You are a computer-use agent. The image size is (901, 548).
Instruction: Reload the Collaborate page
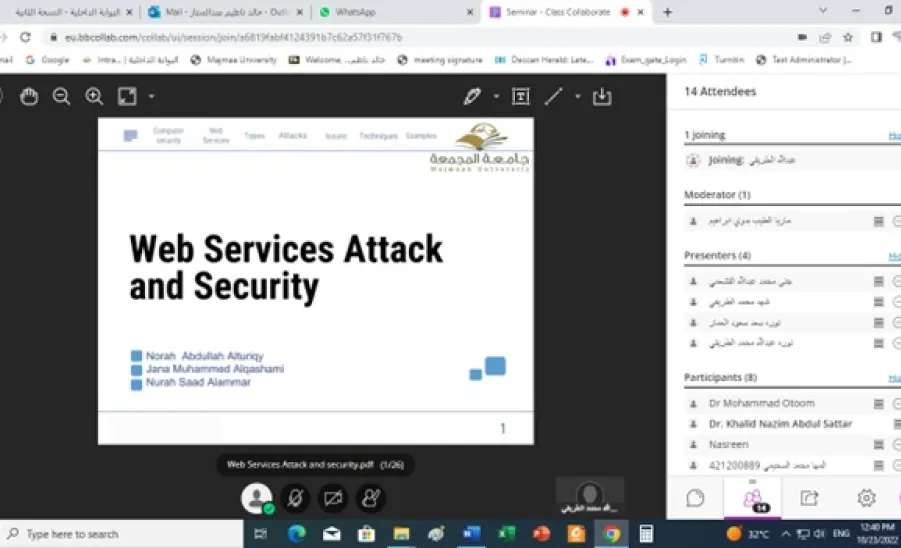[x=25, y=37]
